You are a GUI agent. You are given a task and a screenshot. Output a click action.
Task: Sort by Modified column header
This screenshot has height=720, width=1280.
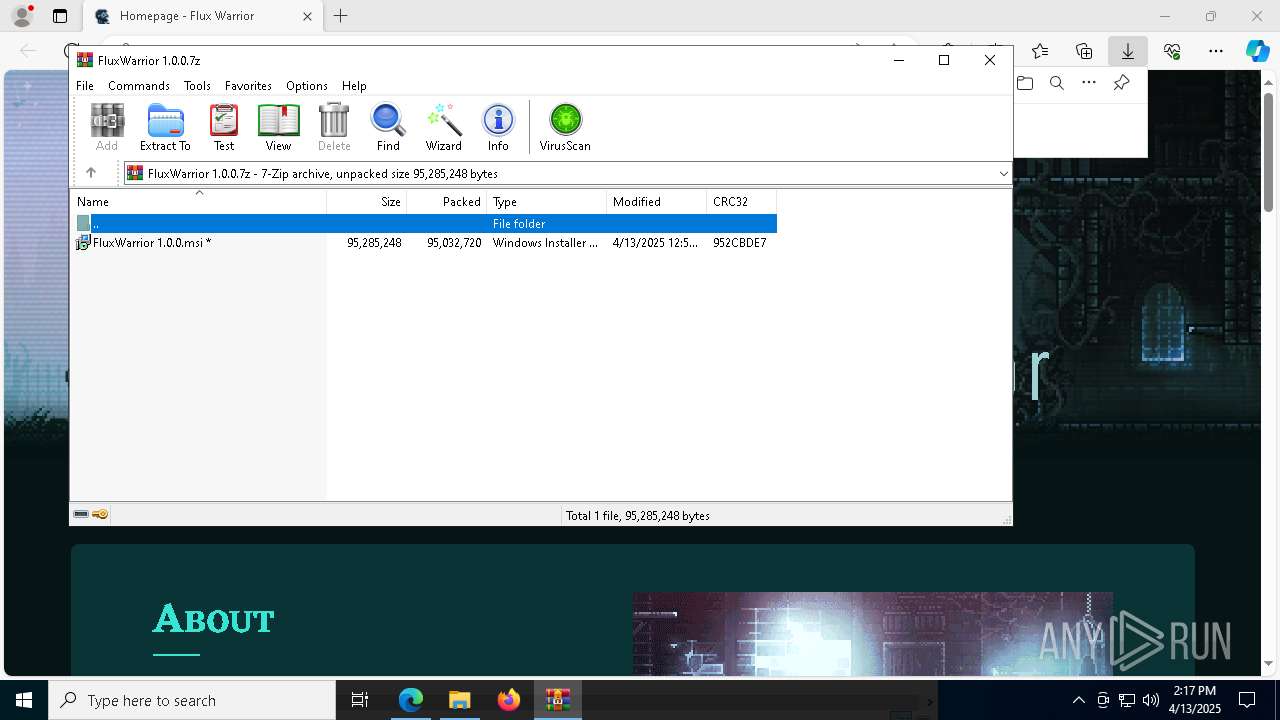pyautogui.click(x=657, y=201)
